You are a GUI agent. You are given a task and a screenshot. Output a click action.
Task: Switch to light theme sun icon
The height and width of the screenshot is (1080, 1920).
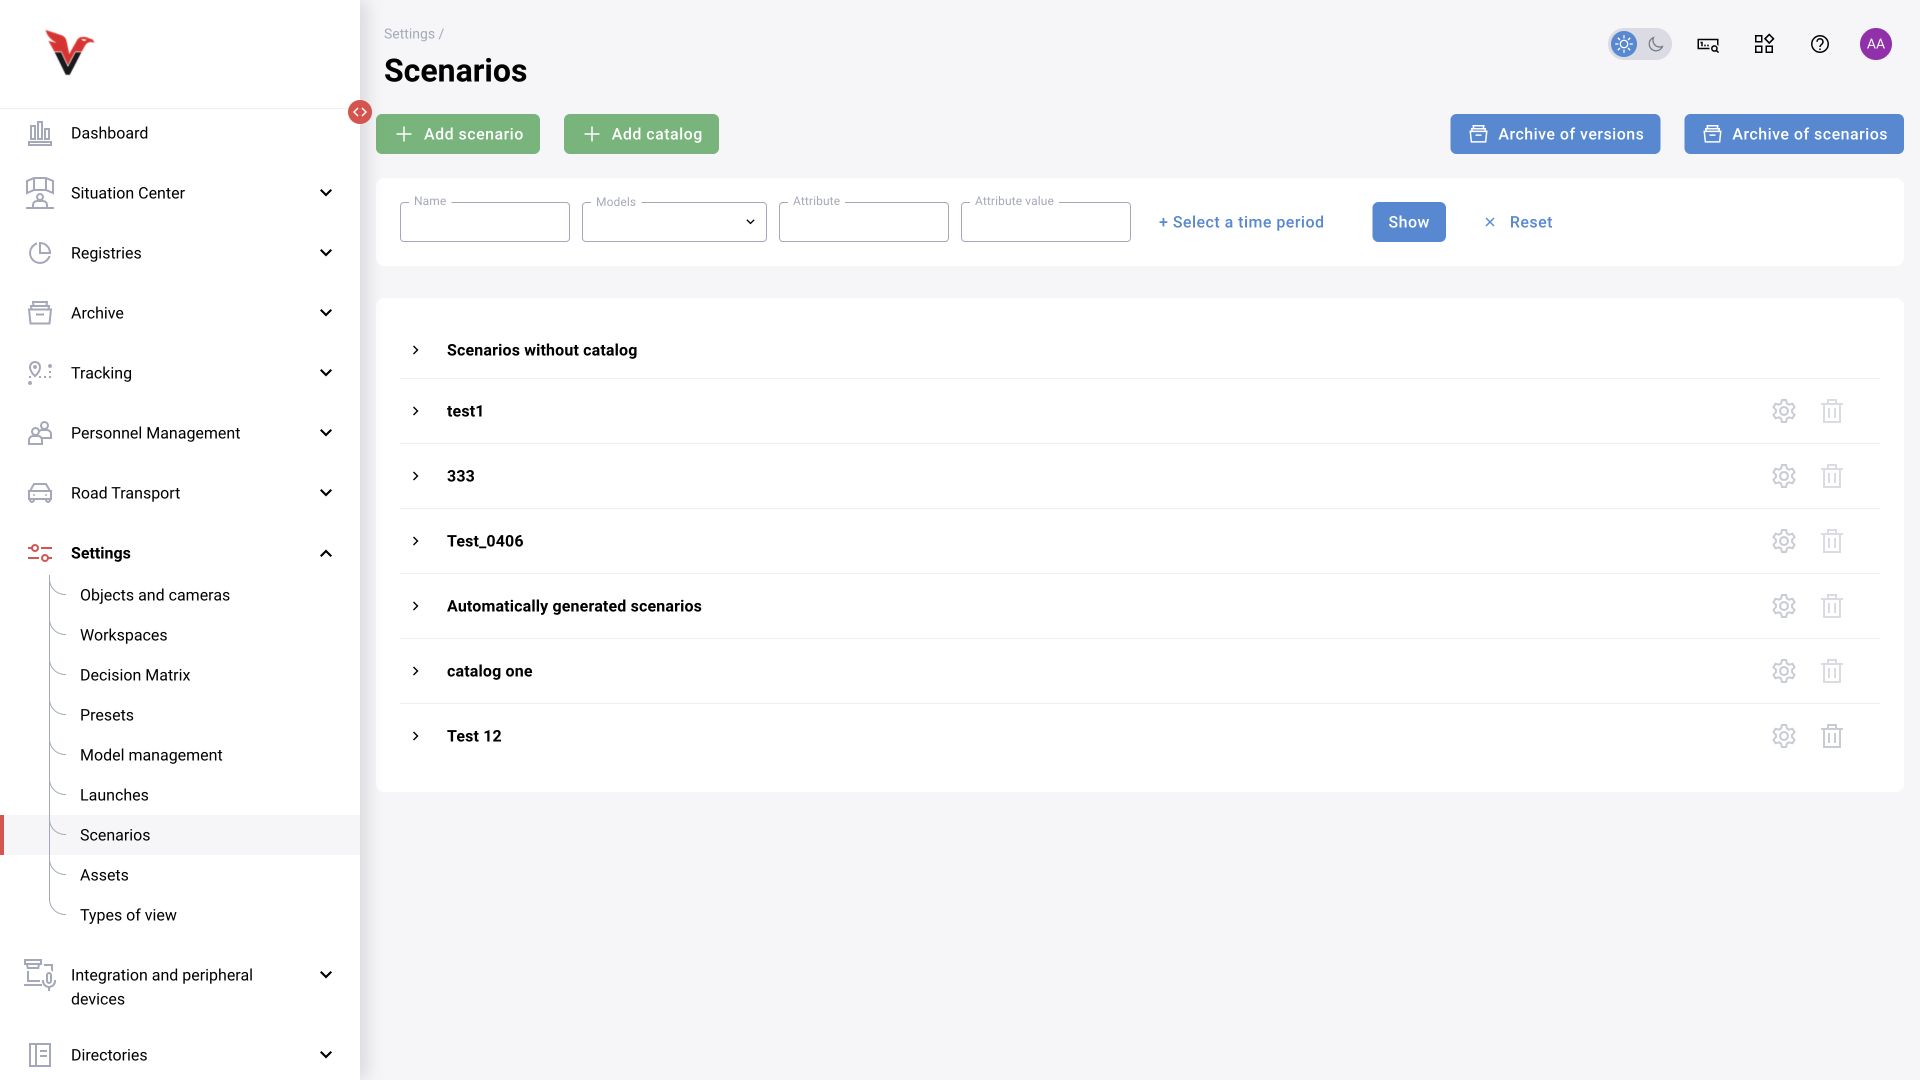pos(1624,44)
